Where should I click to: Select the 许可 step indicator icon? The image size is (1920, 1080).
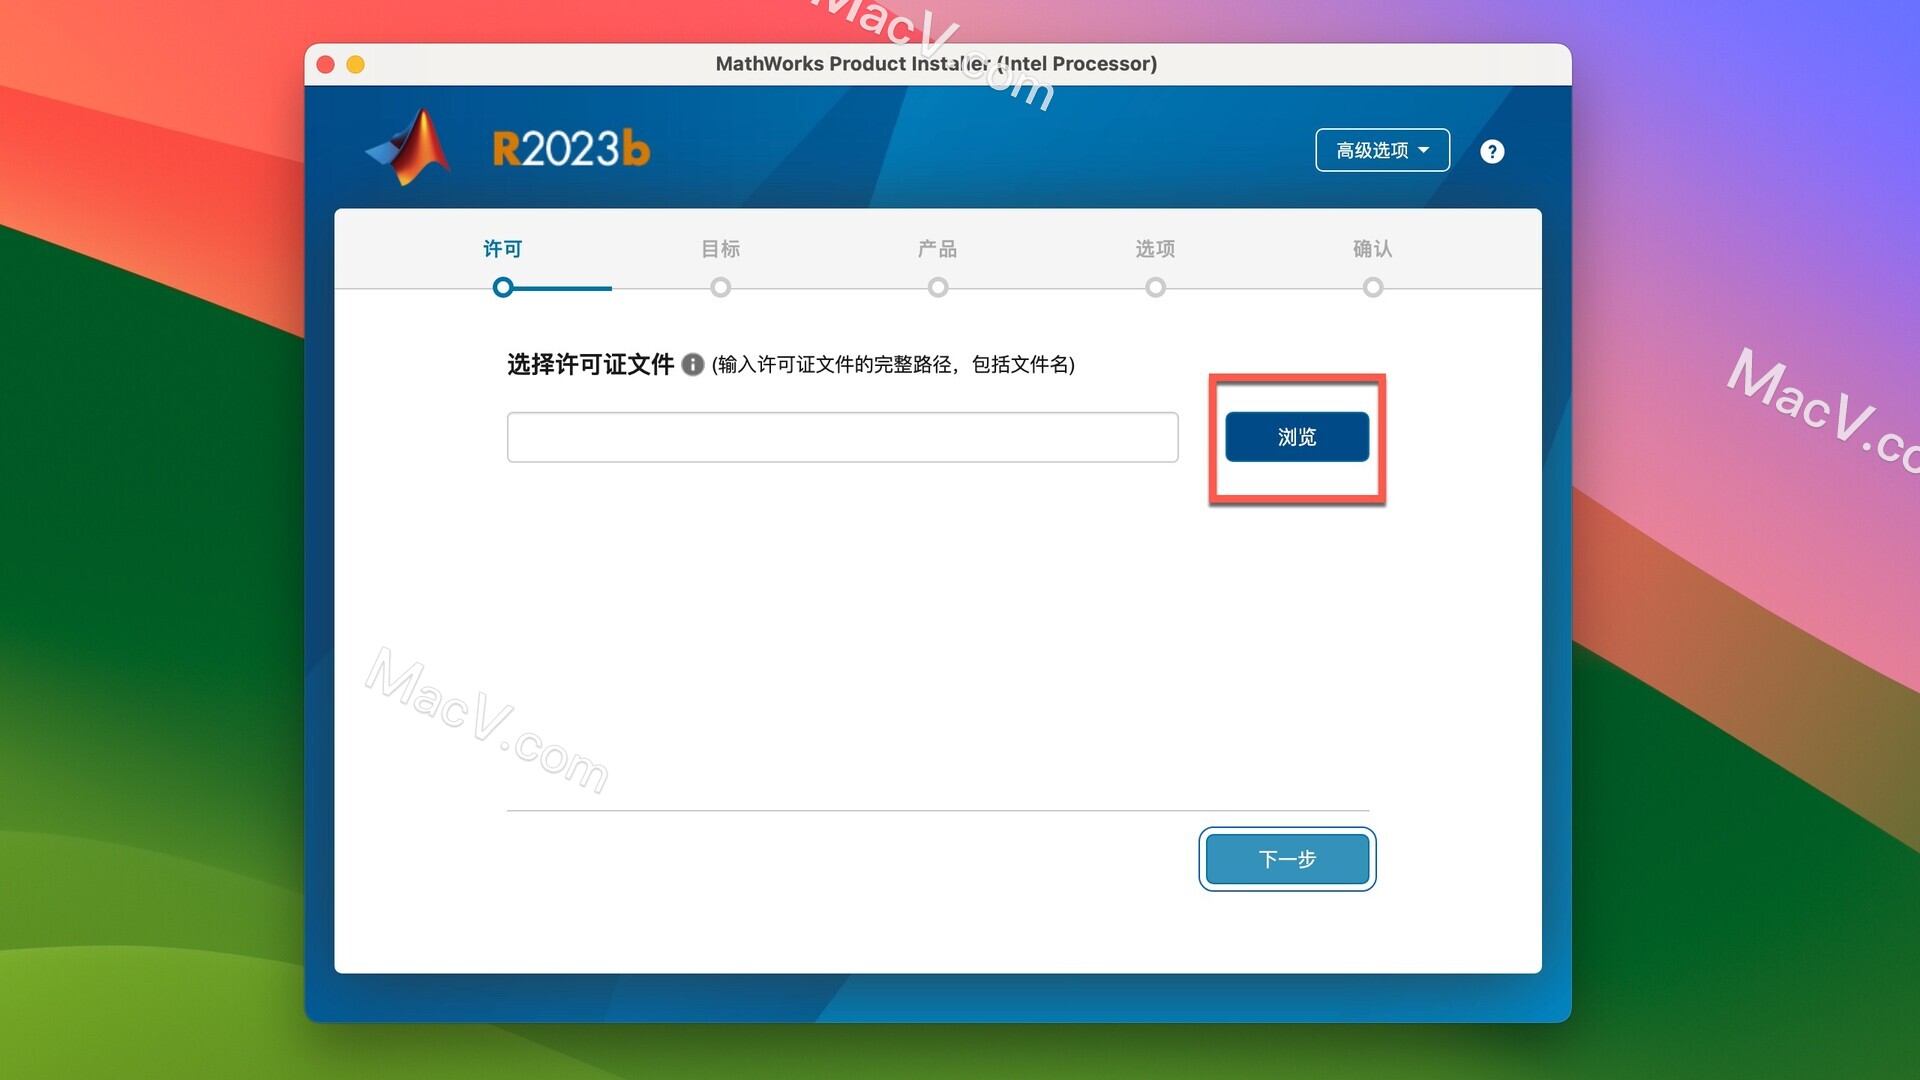505,286
